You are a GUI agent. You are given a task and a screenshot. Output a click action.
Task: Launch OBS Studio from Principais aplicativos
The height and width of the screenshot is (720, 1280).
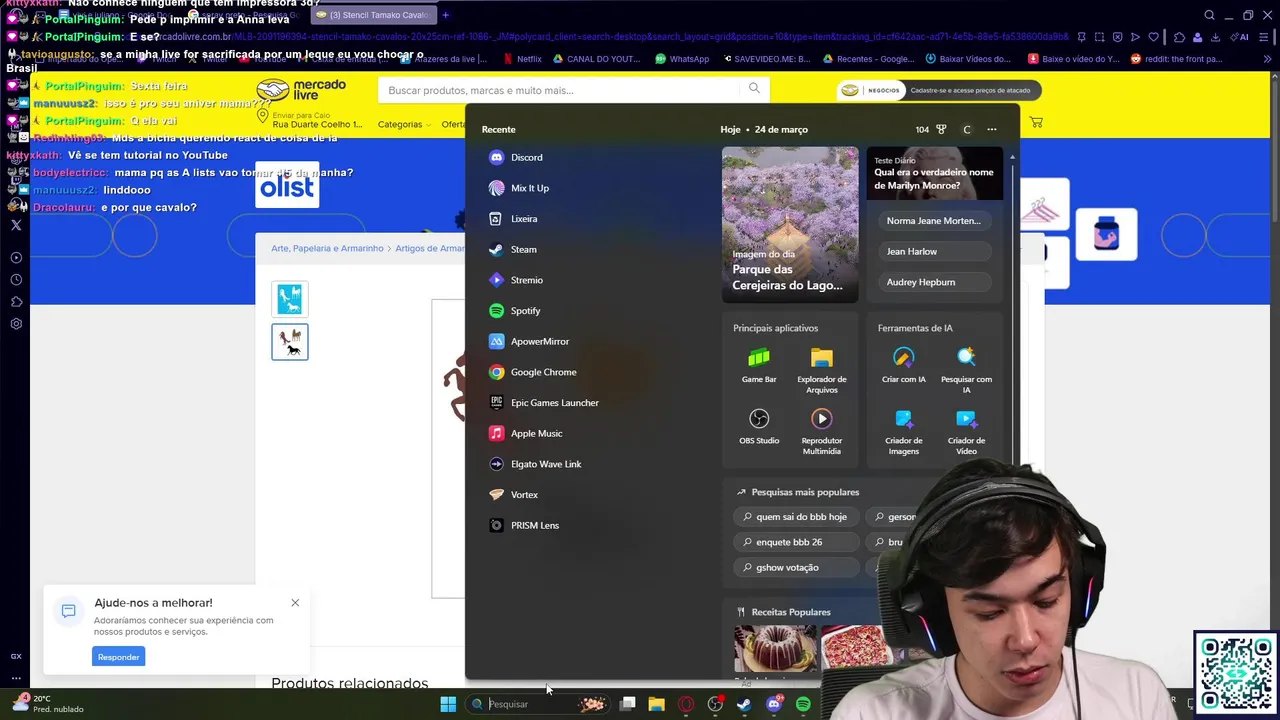point(759,426)
